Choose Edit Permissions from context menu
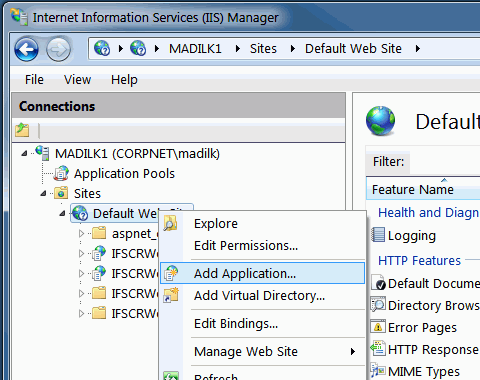Image resolution: width=480 pixels, height=380 pixels. click(x=262, y=246)
